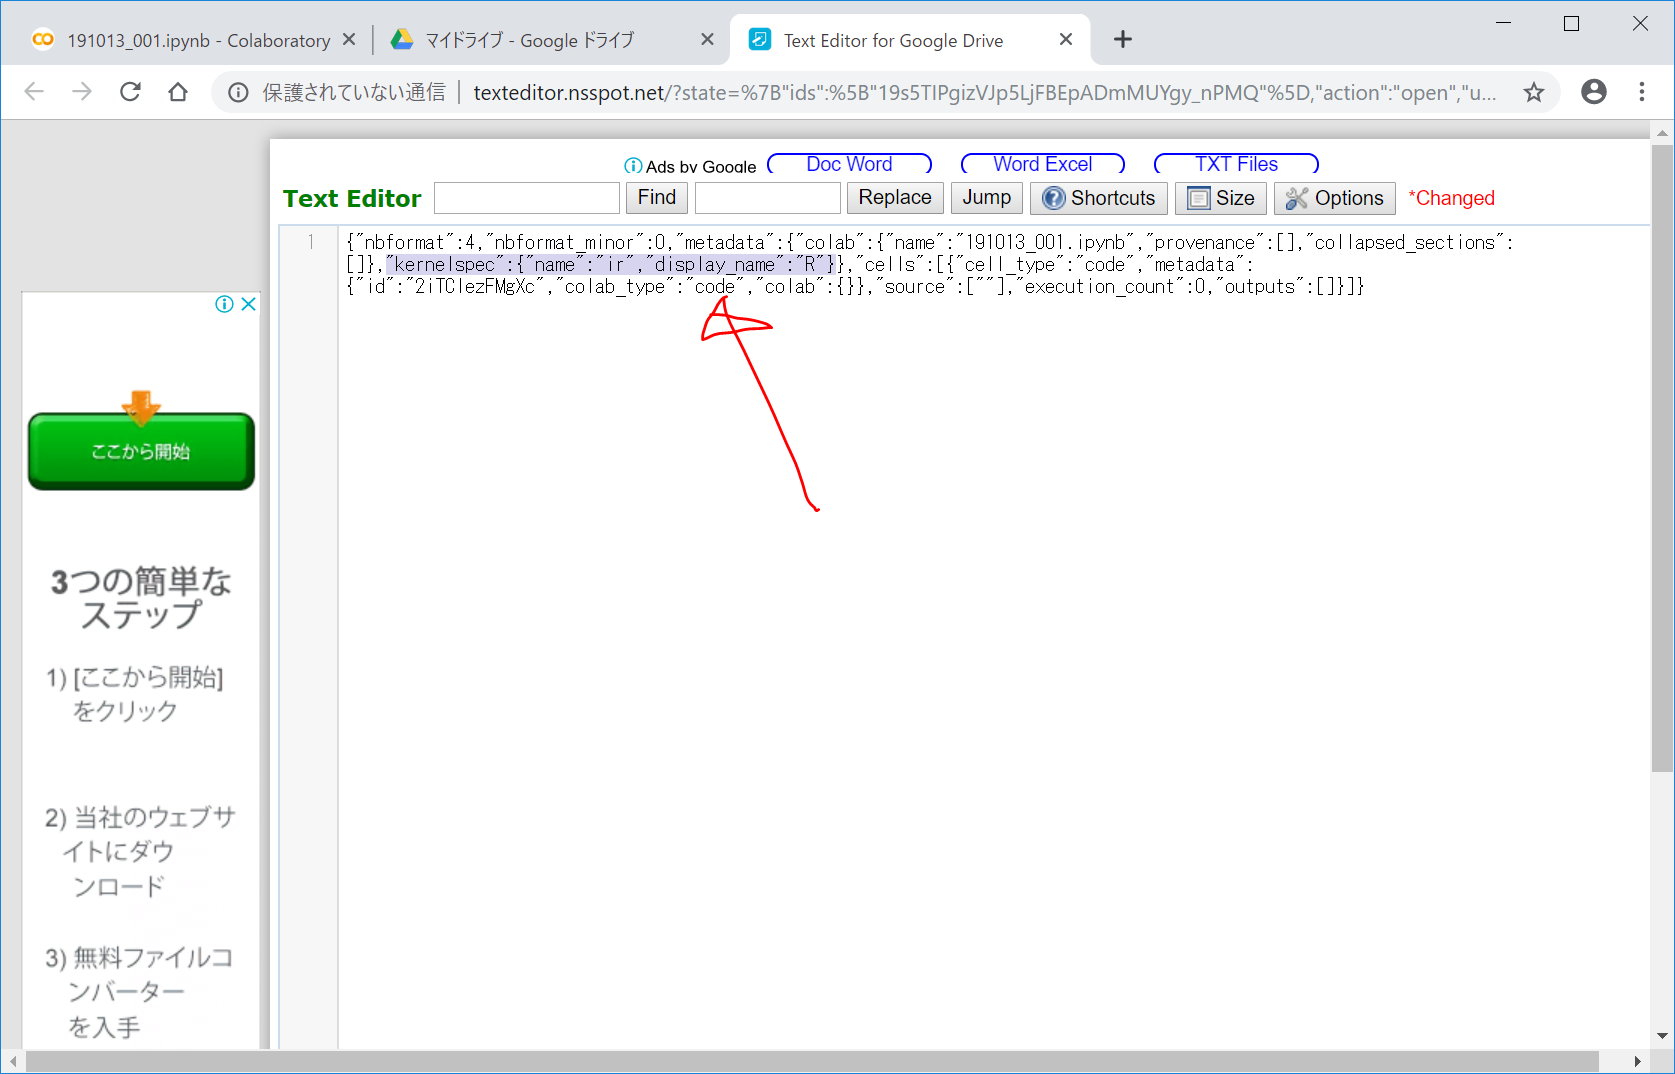Switch to the Google Drive tab

[x=530, y=40]
